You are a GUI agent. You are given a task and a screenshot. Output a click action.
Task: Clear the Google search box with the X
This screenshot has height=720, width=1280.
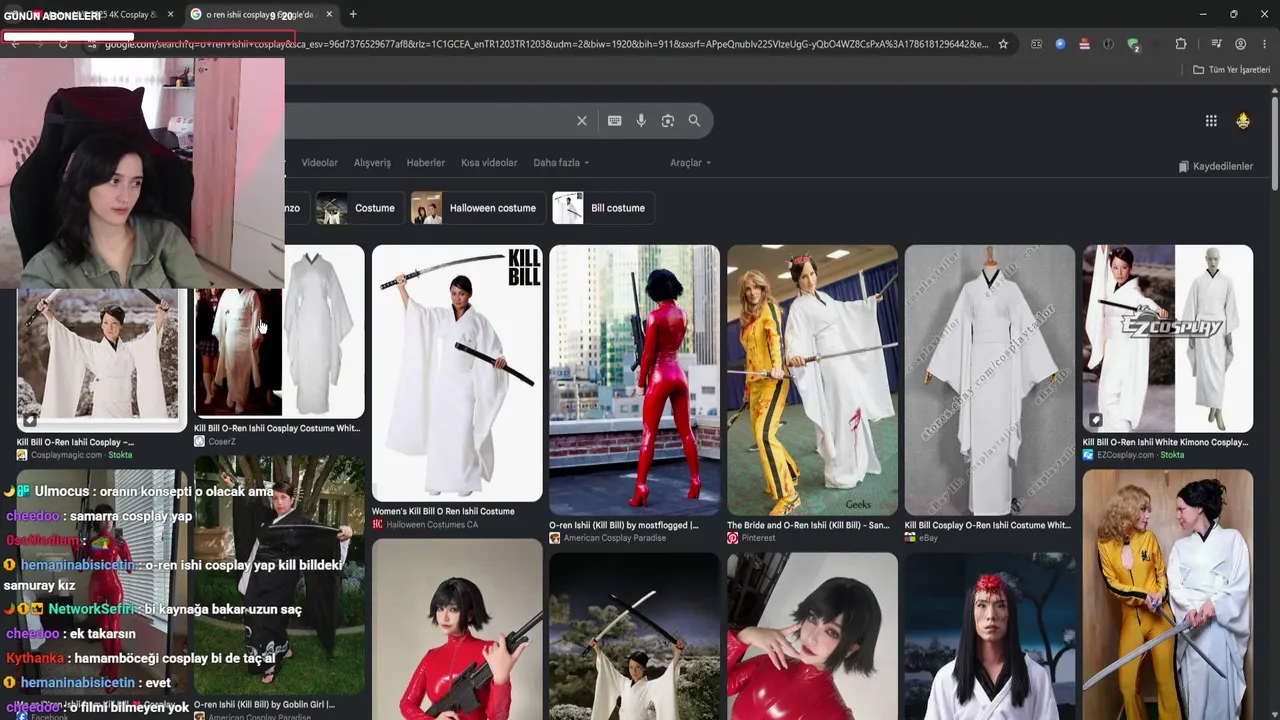581,121
